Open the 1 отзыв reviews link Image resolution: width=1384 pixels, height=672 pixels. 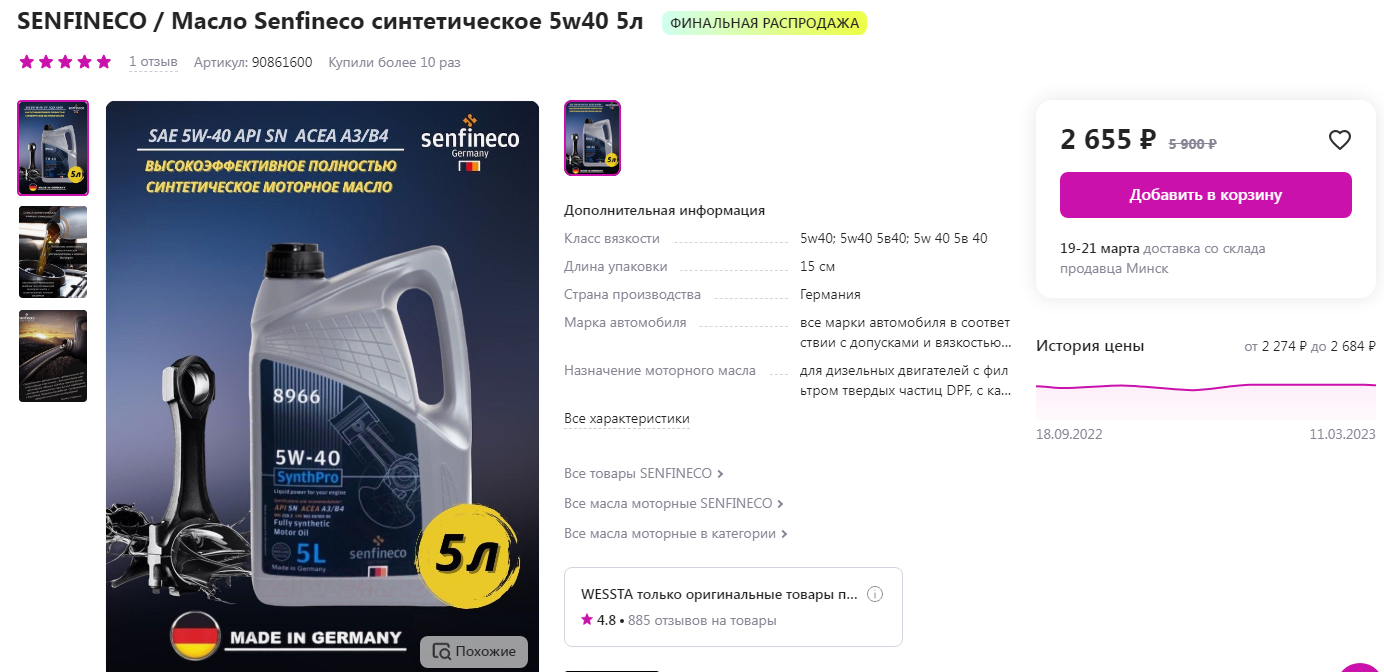pyautogui.click(x=153, y=62)
